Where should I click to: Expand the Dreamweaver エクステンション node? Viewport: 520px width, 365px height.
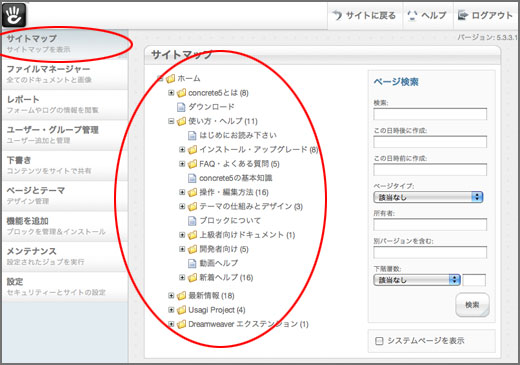coord(171,324)
